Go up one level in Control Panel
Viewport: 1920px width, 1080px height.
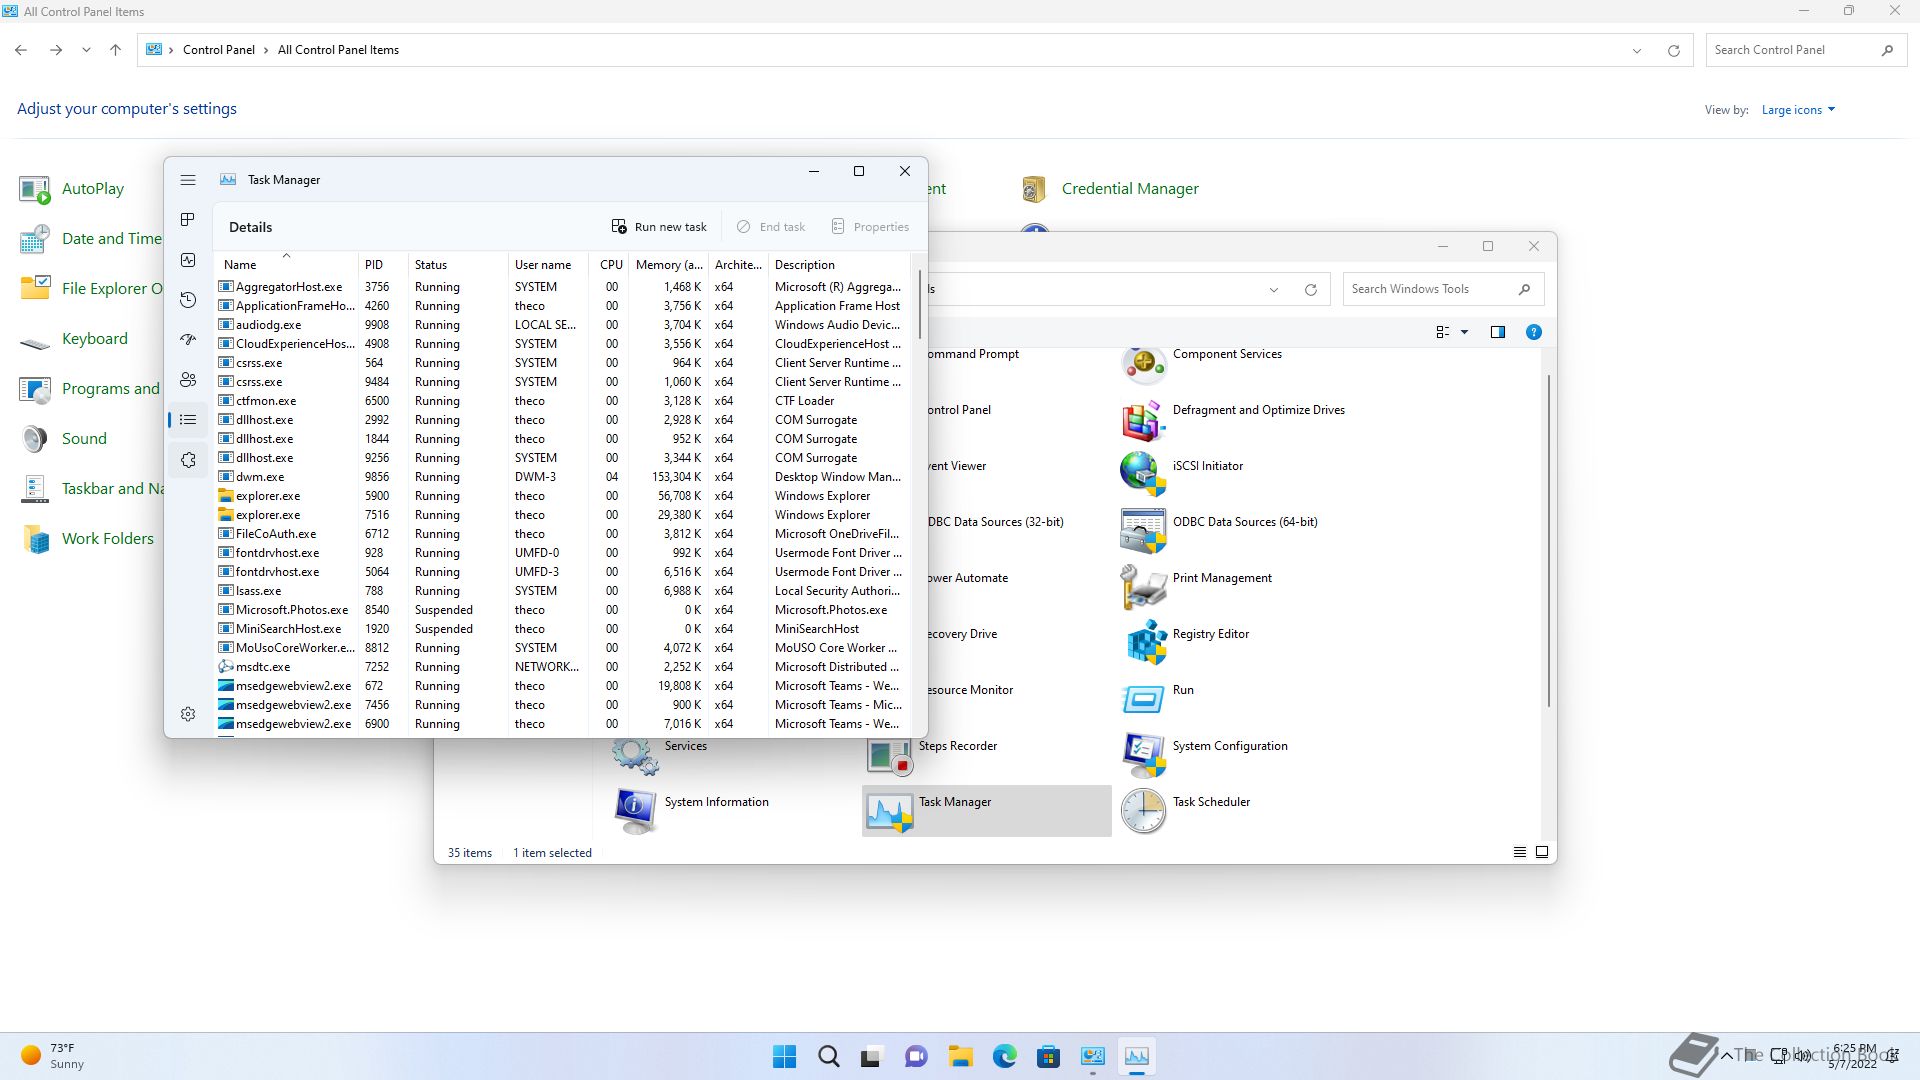tap(115, 50)
